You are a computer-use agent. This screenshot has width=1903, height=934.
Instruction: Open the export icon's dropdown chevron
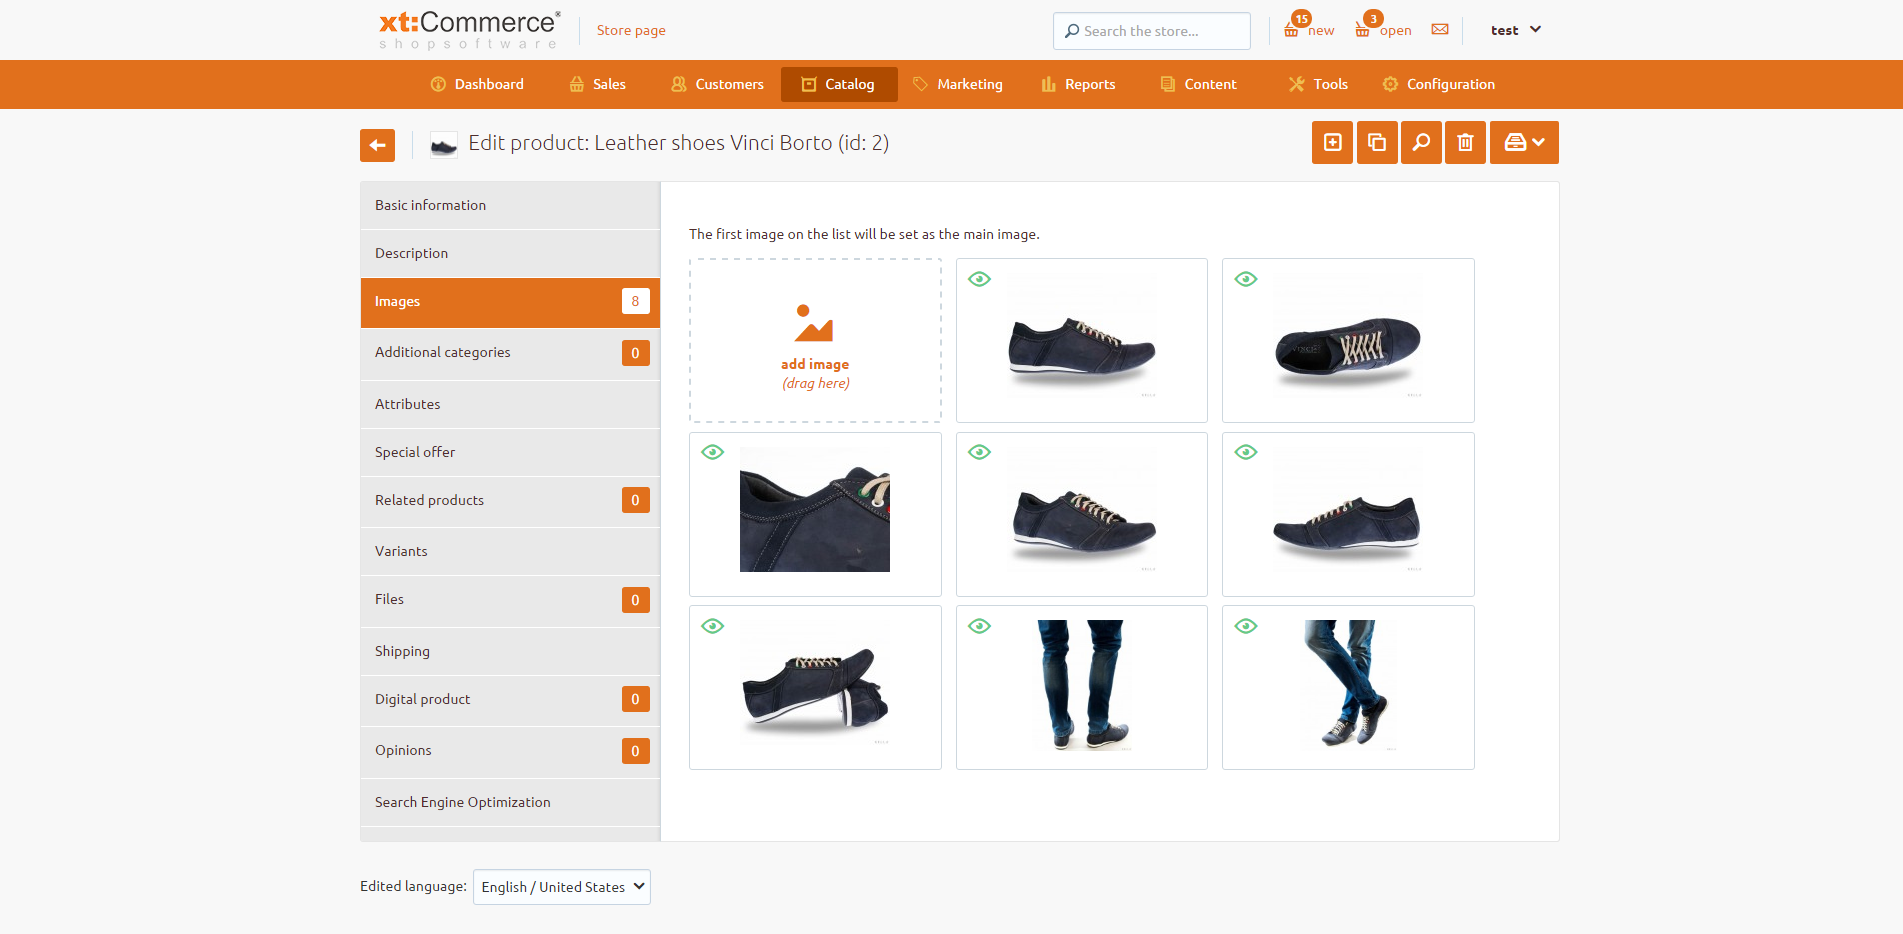pos(1539,142)
